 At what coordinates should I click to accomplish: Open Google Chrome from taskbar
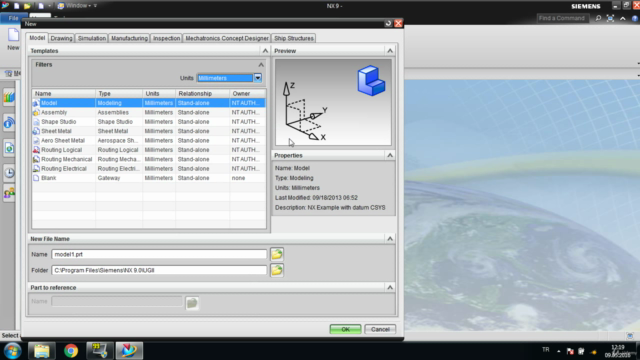[71, 351]
